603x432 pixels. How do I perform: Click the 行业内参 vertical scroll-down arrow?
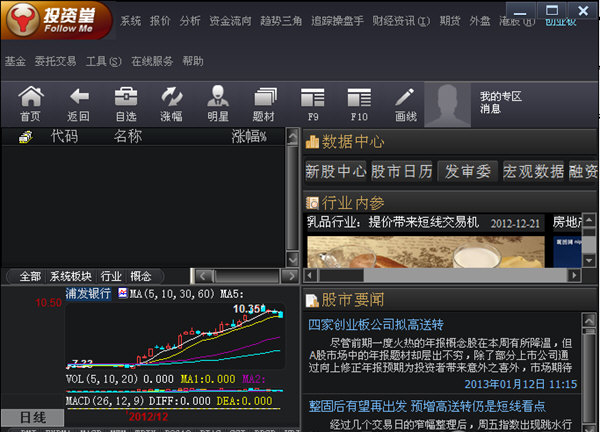pos(589,260)
